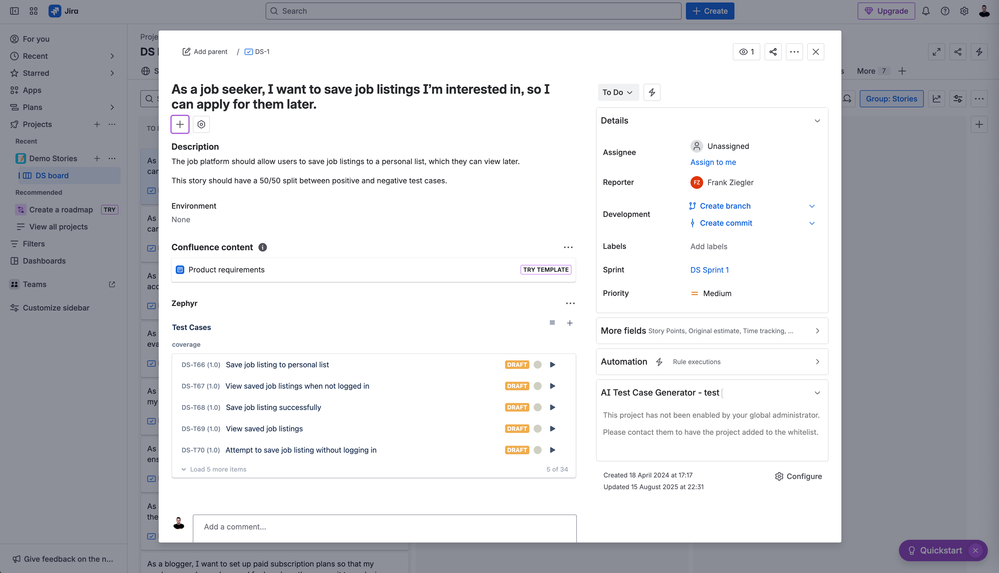
Task: Click Add parent in breadcrumb
Action: click(x=205, y=52)
